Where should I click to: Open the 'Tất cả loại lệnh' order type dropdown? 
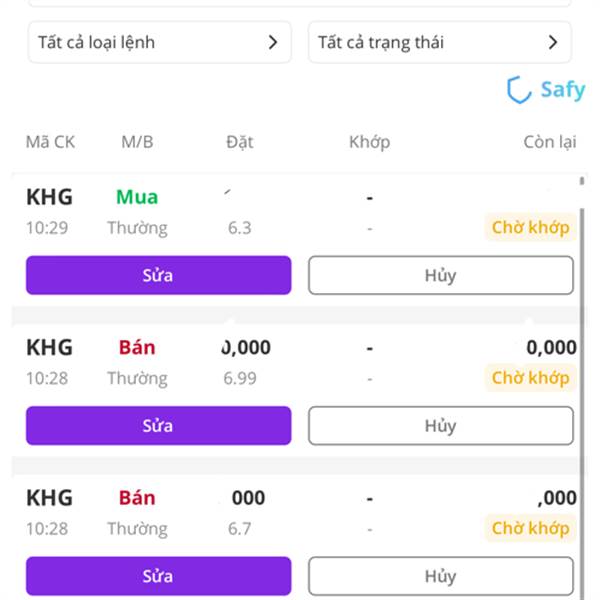[160, 42]
